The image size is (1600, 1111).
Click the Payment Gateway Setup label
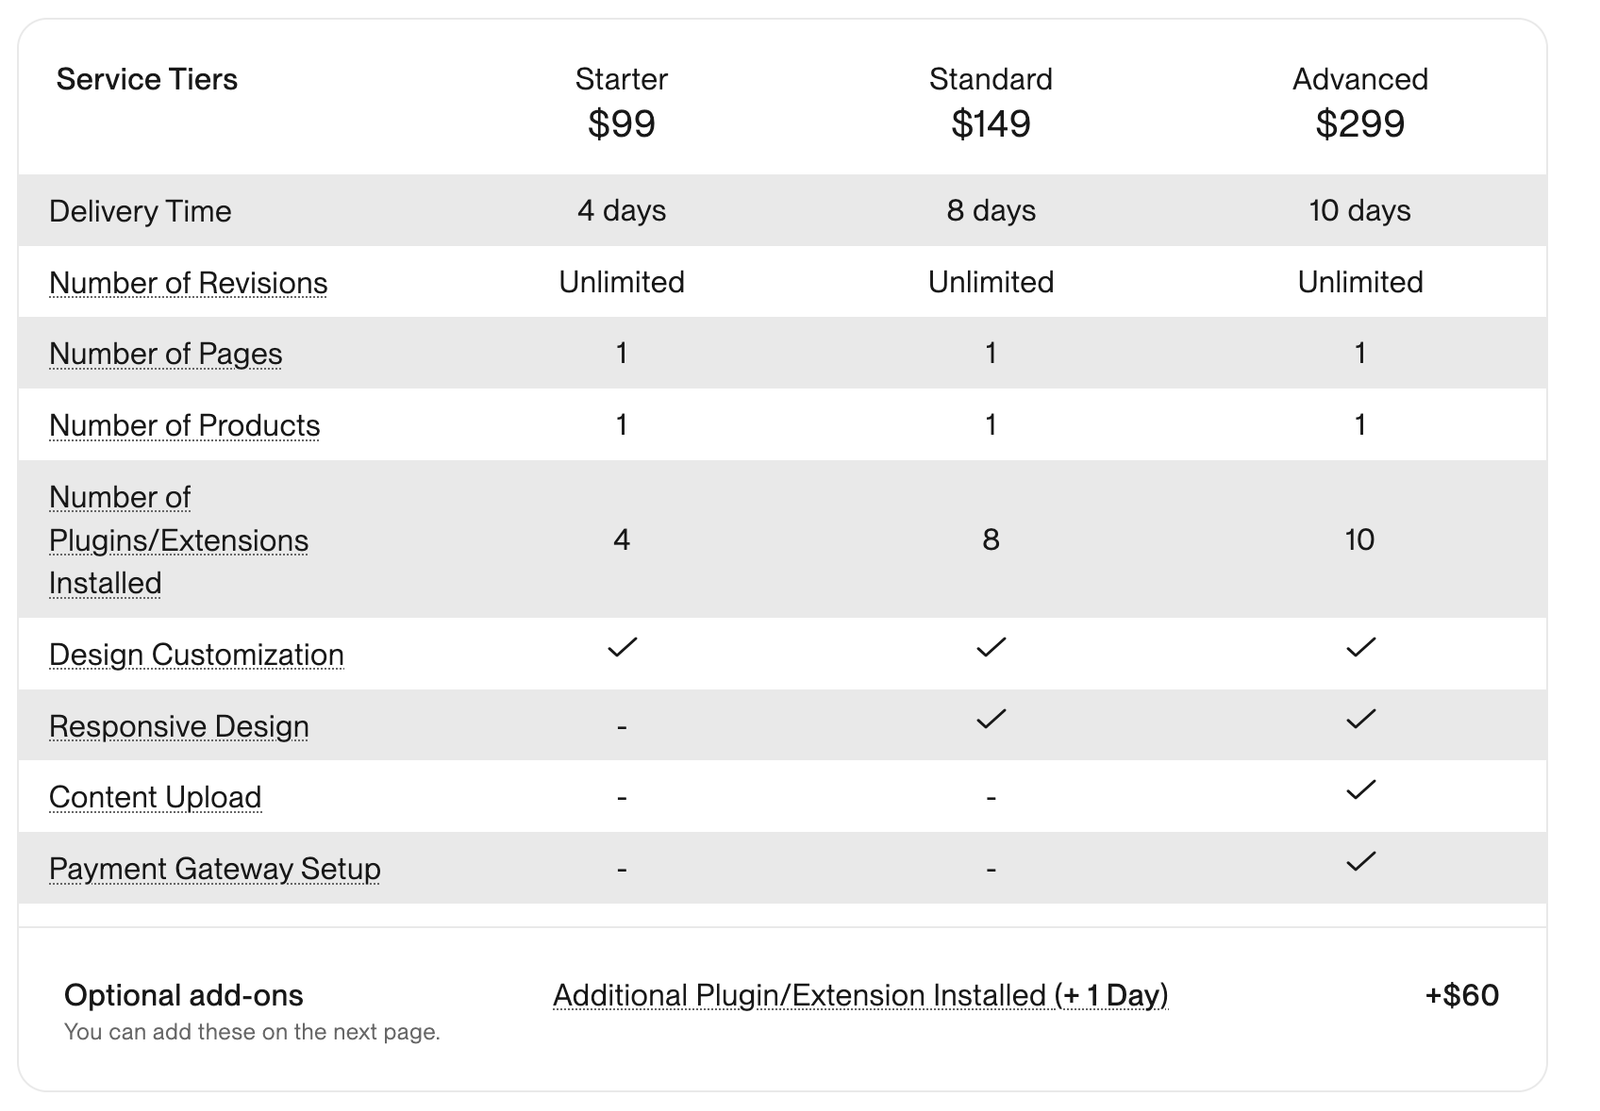[215, 869]
